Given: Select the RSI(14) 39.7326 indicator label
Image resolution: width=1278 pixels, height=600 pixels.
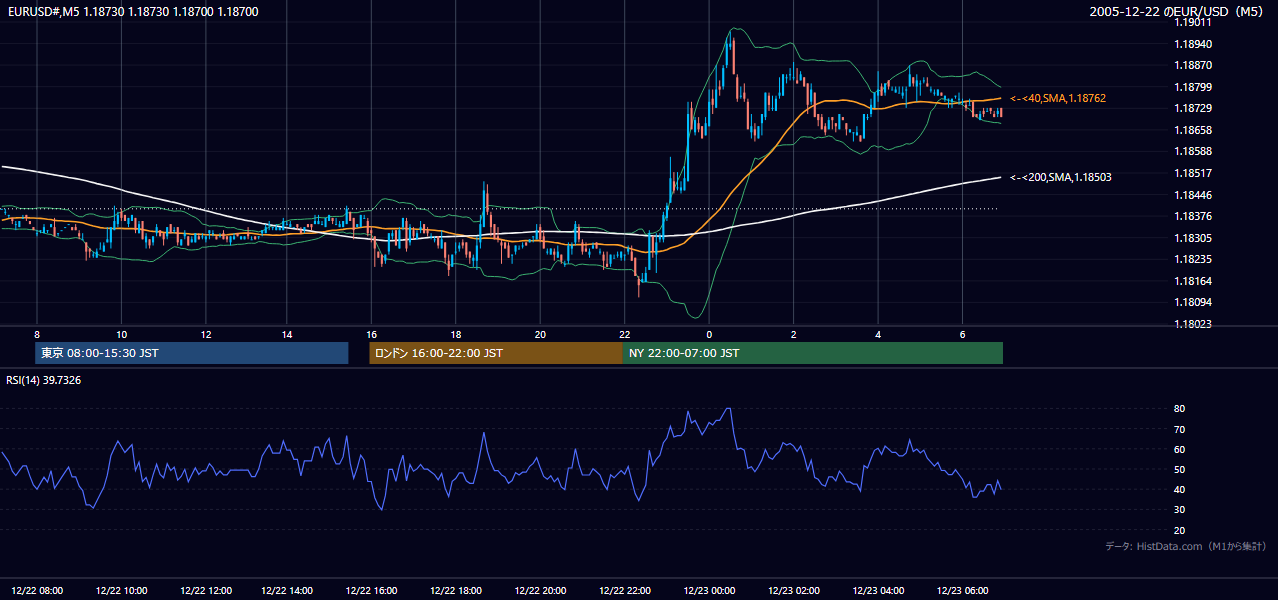Looking at the screenshot, I should 44,380.
